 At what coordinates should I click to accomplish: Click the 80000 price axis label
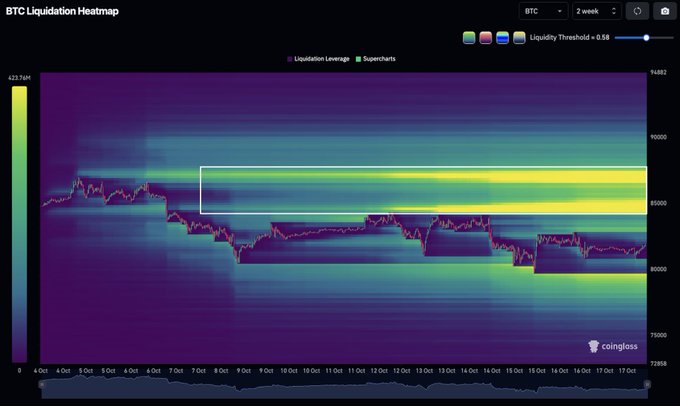click(x=658, y=269)
